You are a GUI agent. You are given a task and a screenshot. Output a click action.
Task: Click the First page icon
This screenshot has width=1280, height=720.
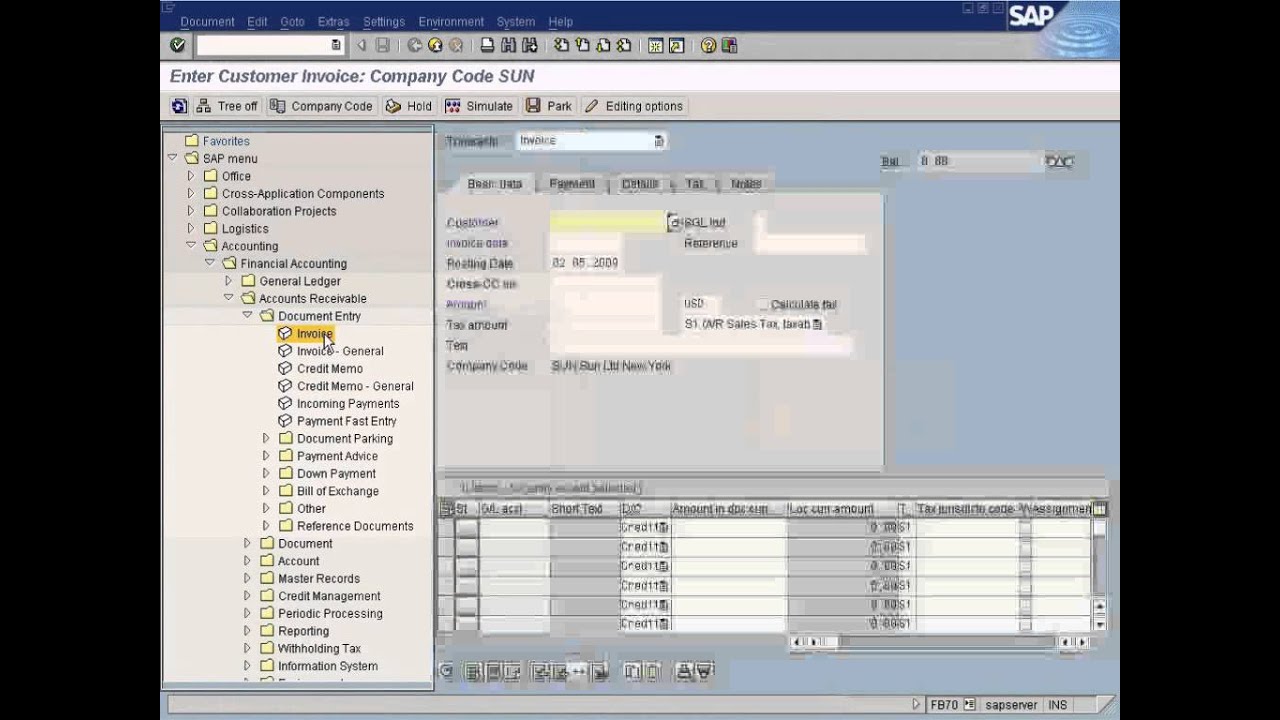coord(561,45)
